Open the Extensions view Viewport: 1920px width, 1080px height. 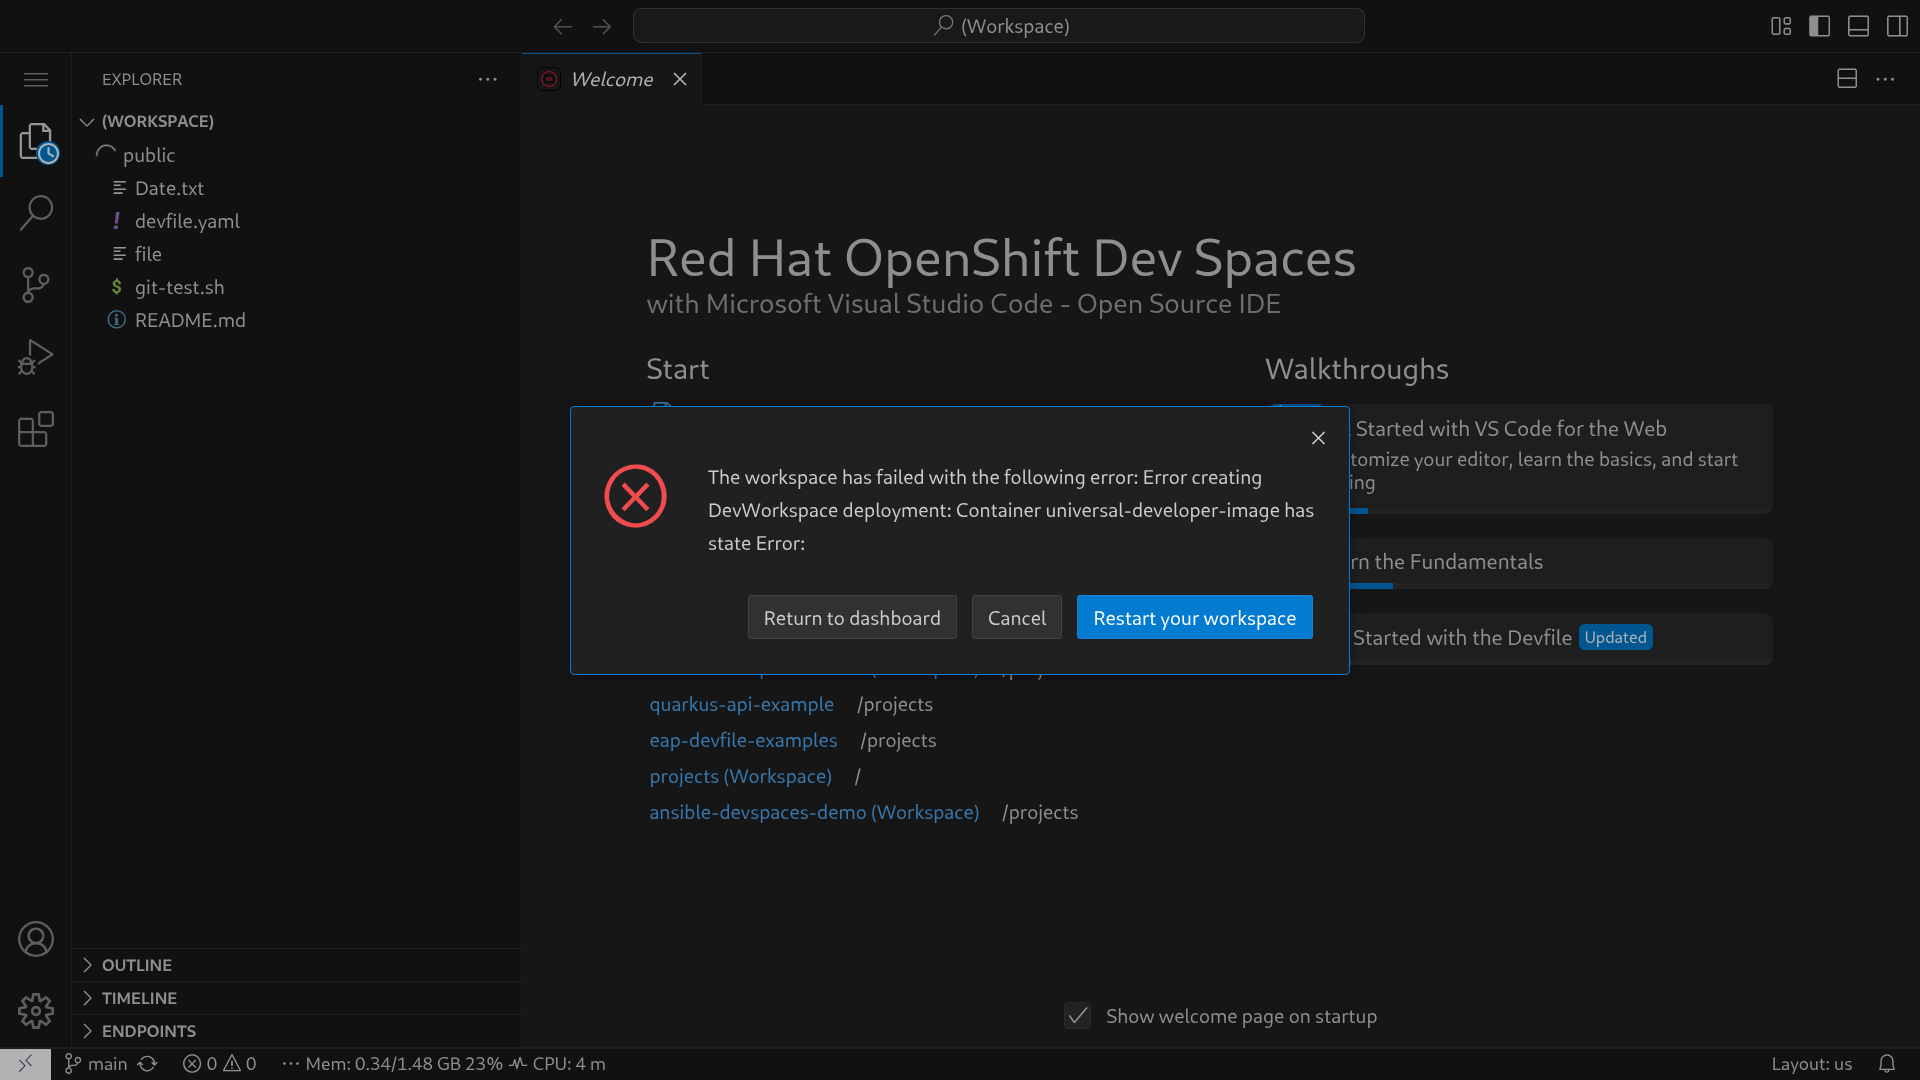[36, 430]
